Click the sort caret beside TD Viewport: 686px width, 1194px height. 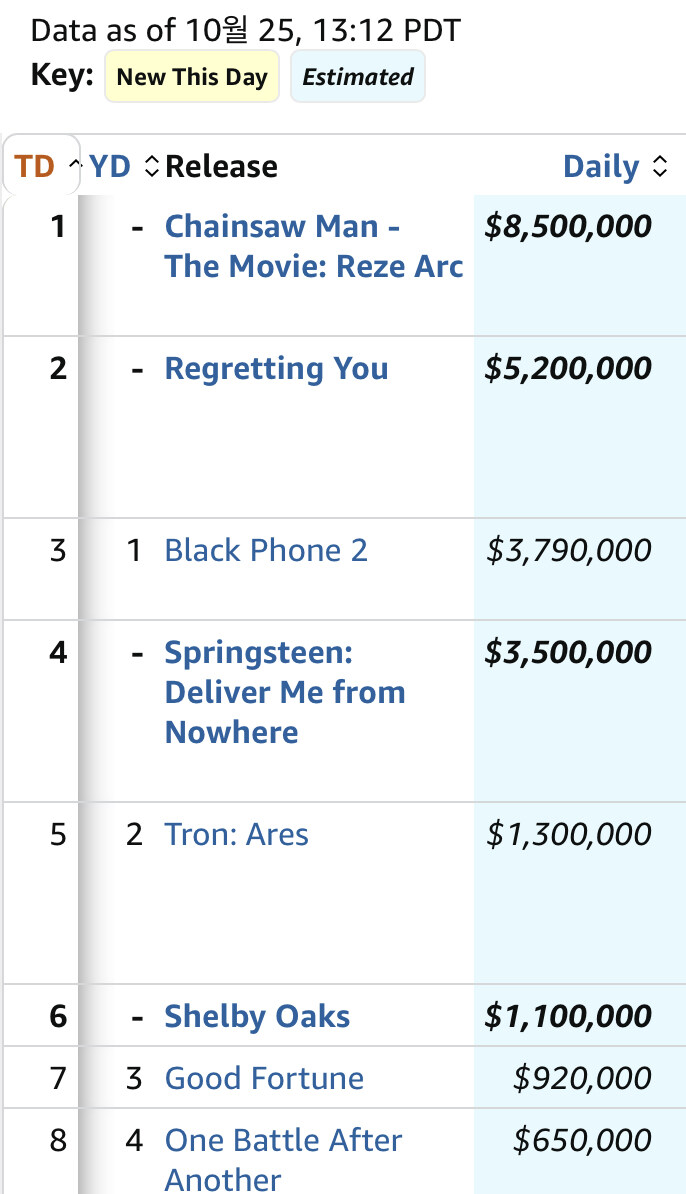tap(73, 165)
